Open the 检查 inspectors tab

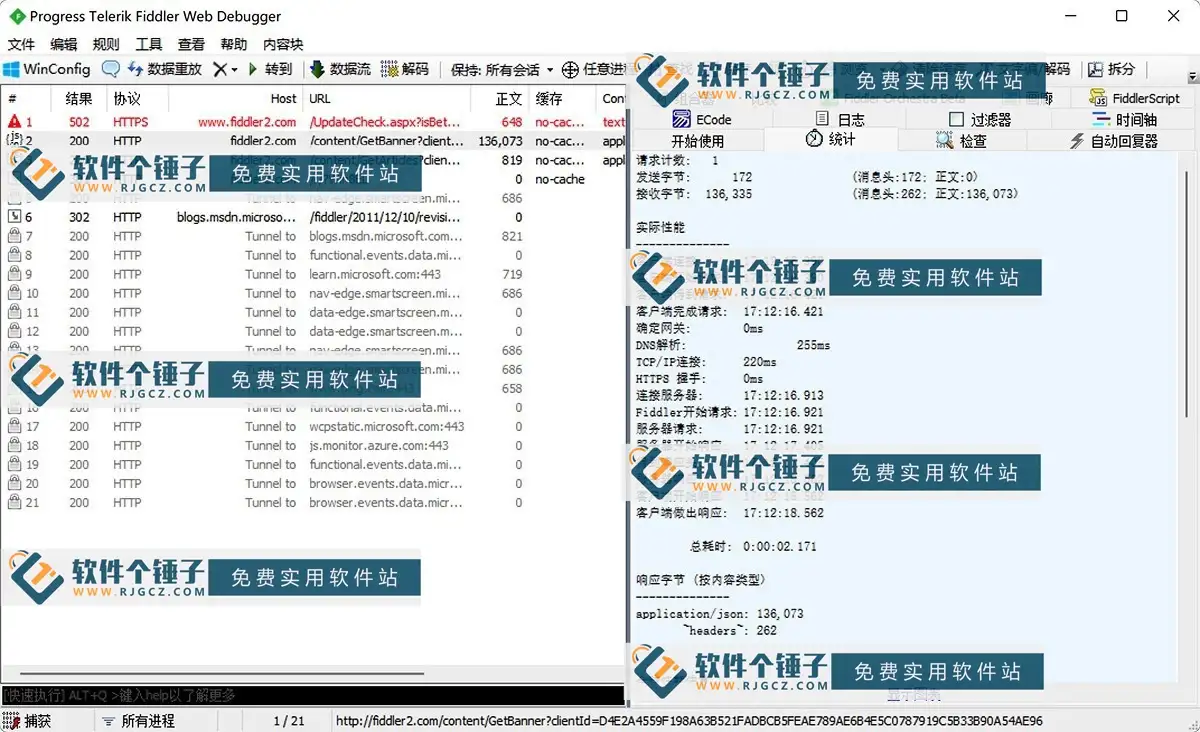click(962, 141)
